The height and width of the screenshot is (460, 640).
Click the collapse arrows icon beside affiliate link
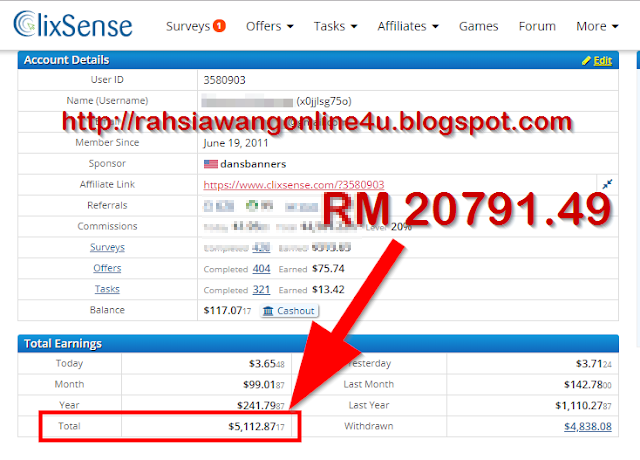607,184
